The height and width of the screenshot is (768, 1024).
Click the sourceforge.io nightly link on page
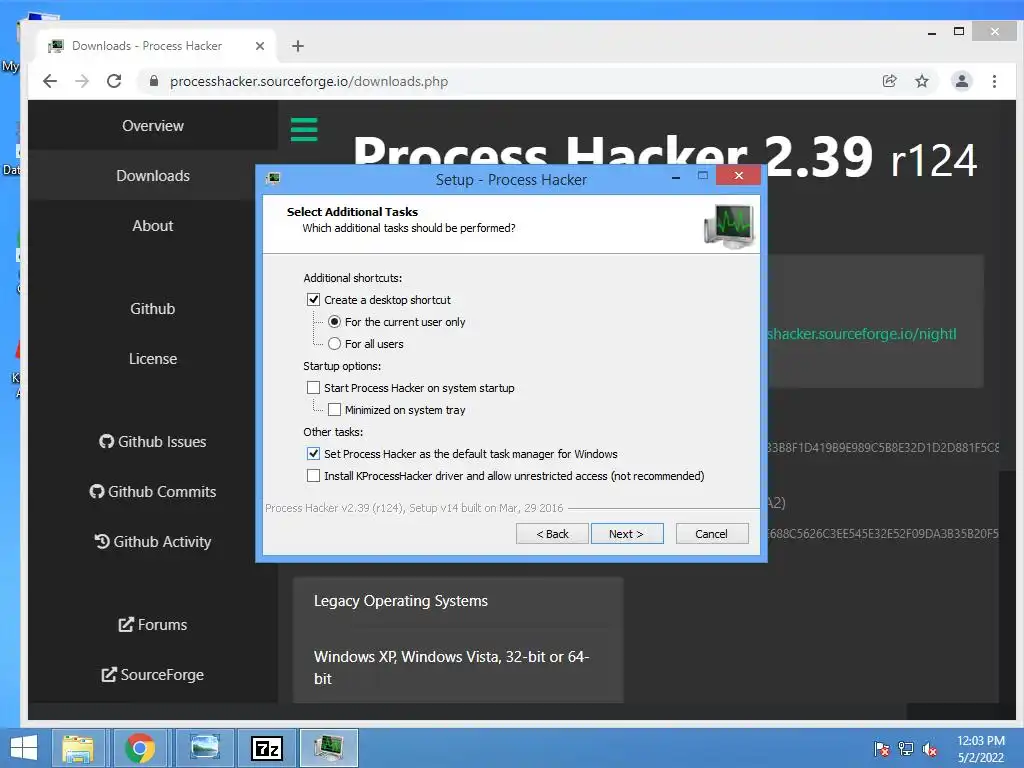pyautogui.click(x=861, y=334)
